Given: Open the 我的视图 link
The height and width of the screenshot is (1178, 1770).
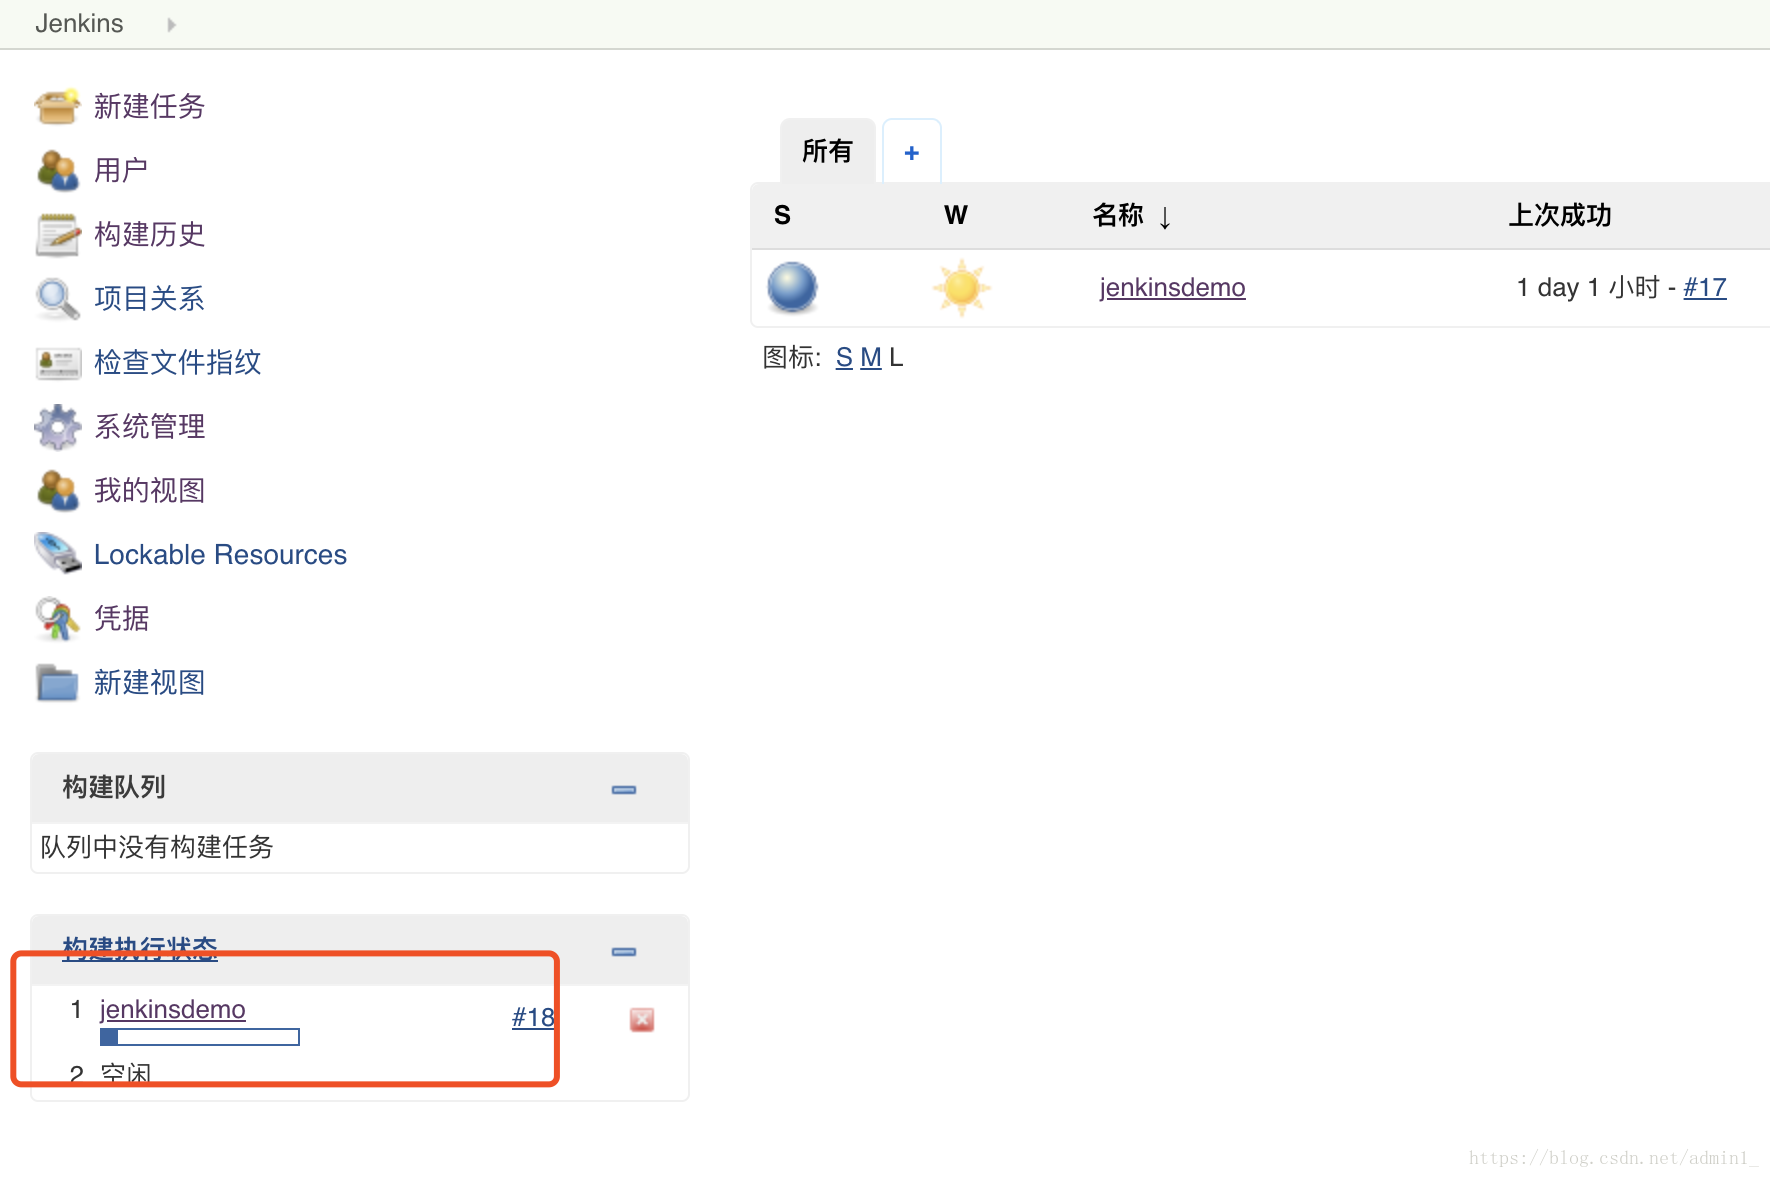Looking at the screenshot, I should tap(149, 490).
